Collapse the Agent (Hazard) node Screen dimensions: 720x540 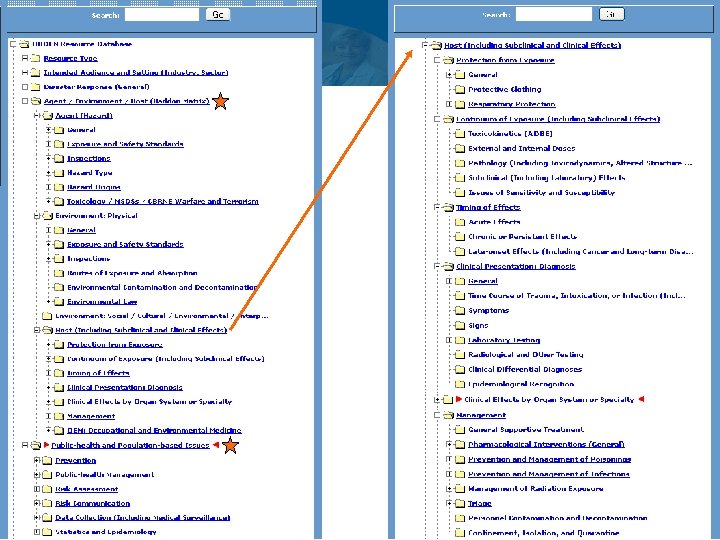(37, 115)
